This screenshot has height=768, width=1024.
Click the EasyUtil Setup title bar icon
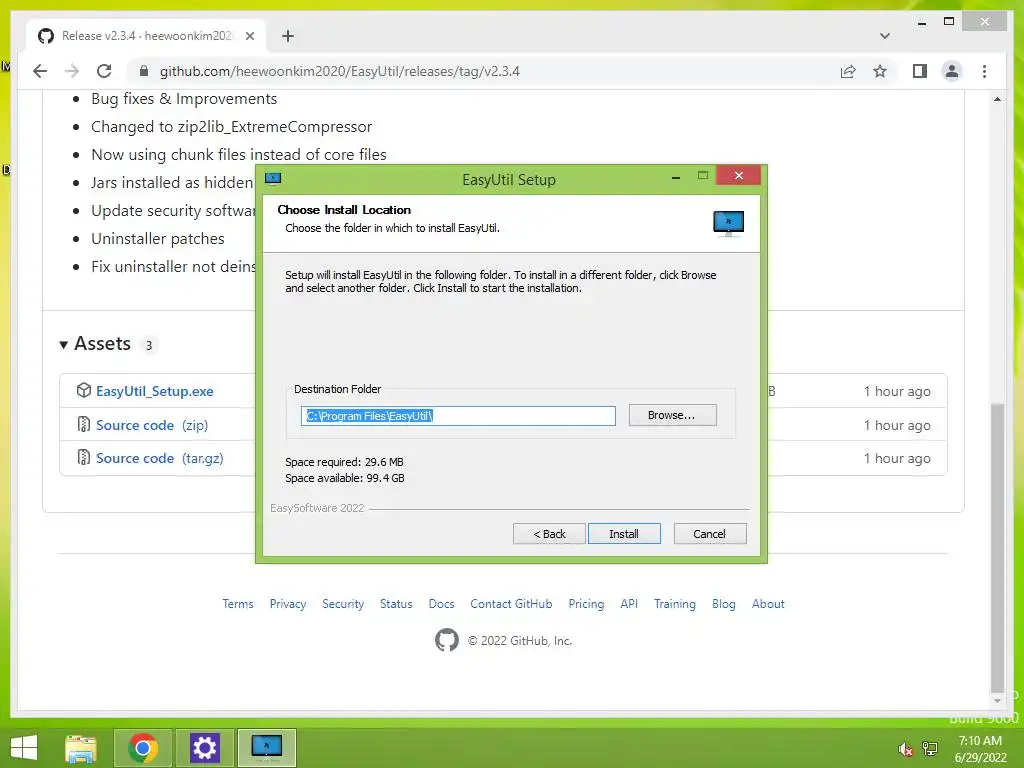click(x=273, y=179)
